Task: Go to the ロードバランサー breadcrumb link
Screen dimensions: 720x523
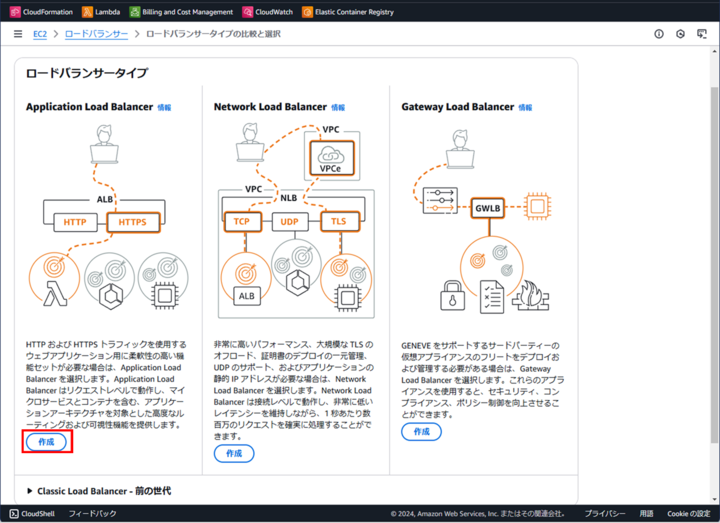Action: (96, 34)
